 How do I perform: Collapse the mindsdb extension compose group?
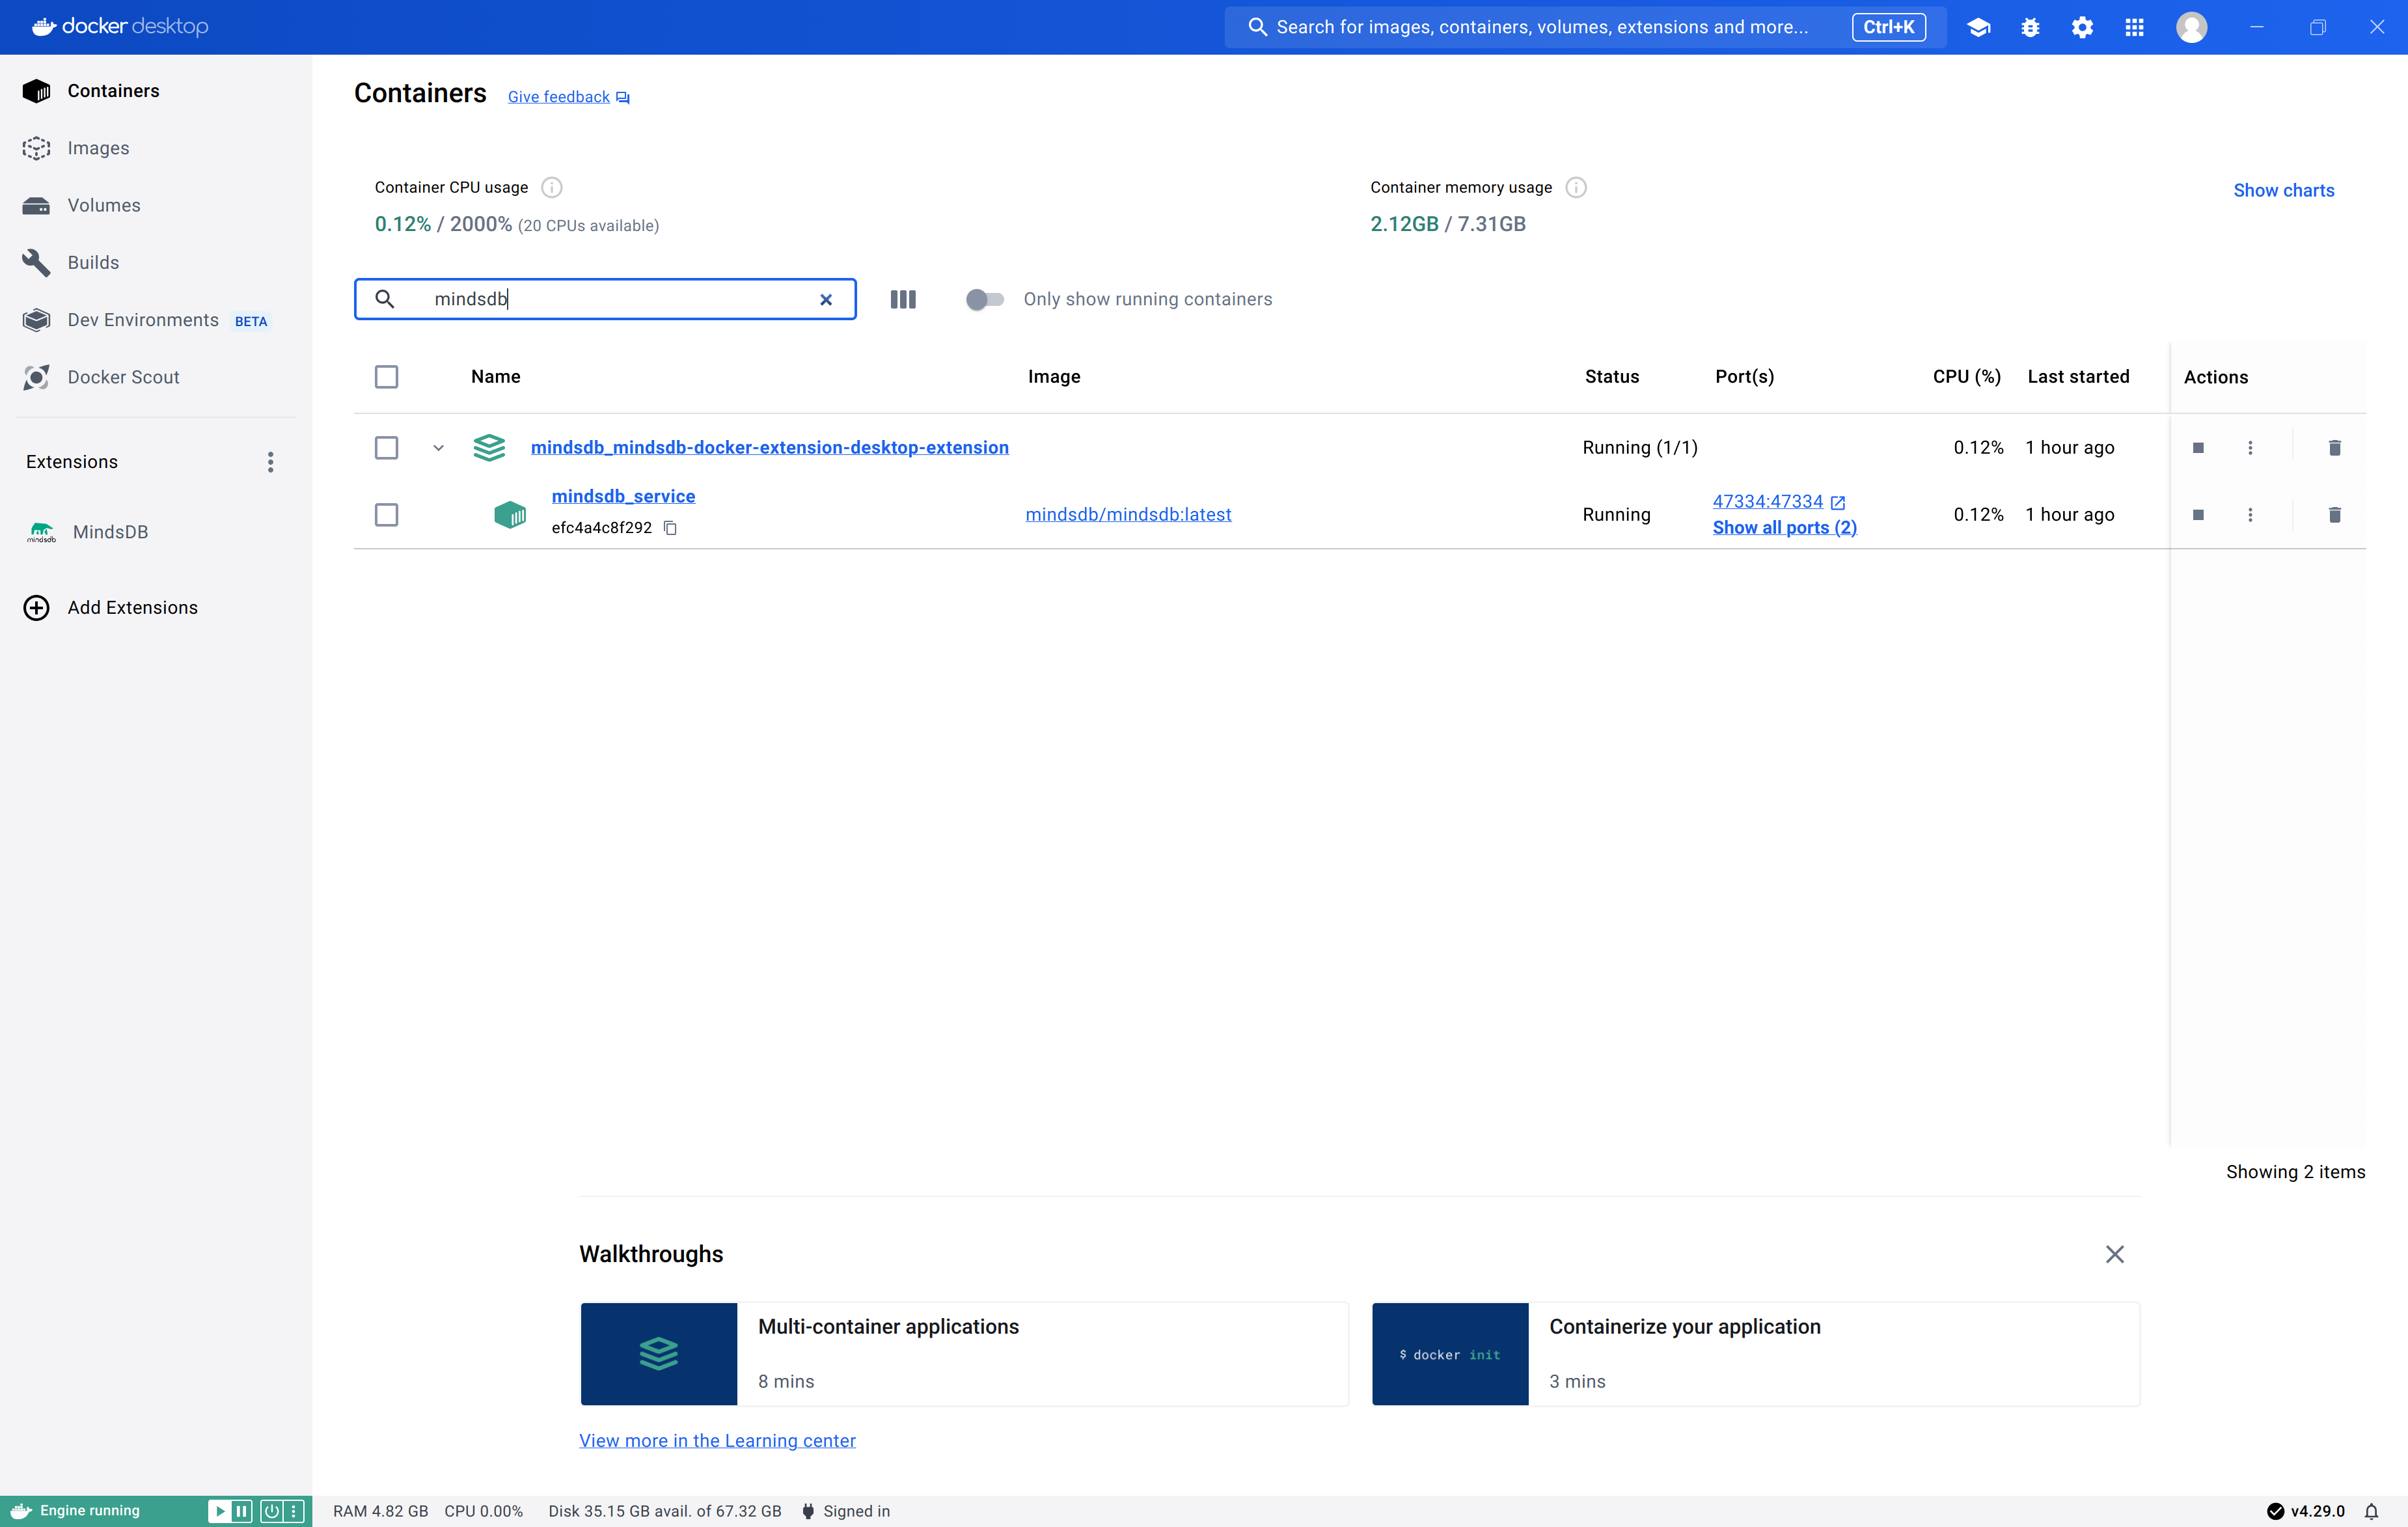pos(438,448)
